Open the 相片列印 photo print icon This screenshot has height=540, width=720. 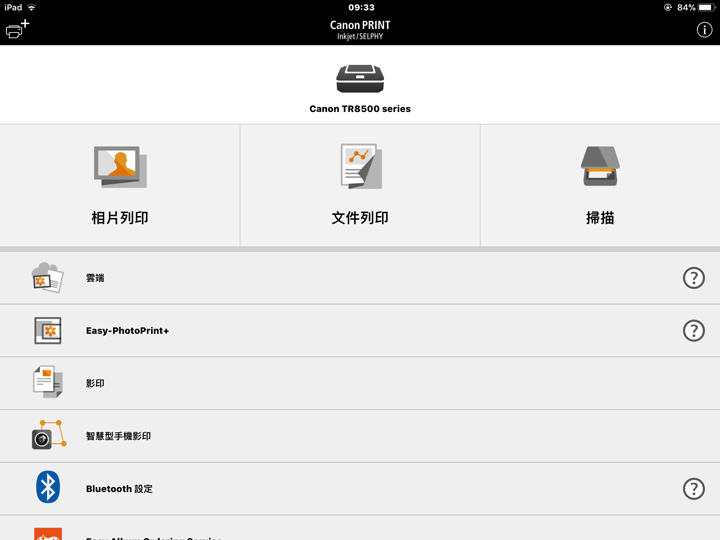pos(120,167)
